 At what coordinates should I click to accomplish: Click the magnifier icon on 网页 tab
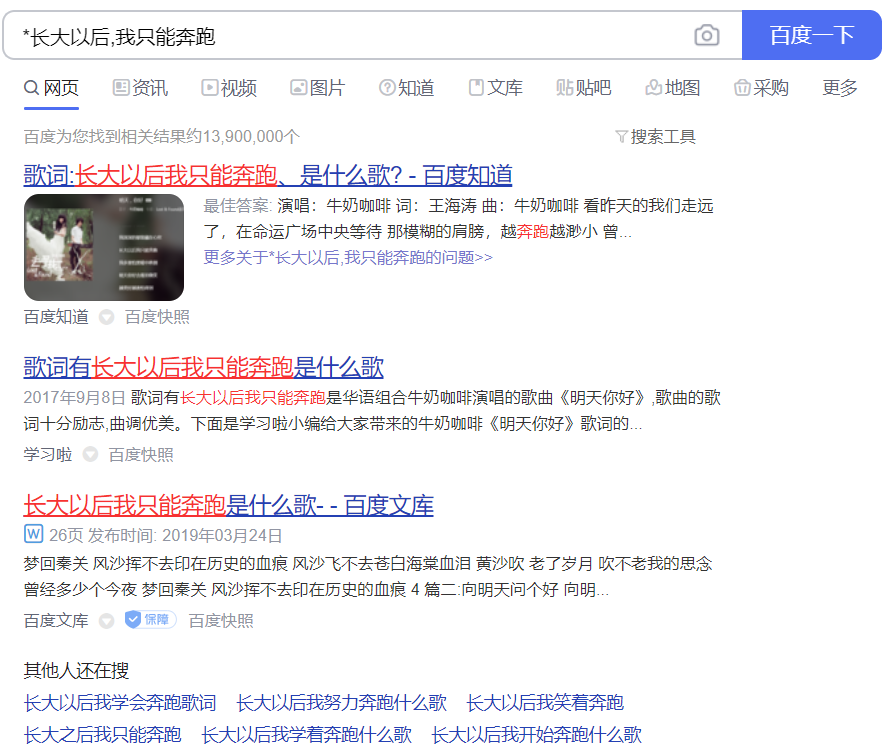(x=31, y=88)
